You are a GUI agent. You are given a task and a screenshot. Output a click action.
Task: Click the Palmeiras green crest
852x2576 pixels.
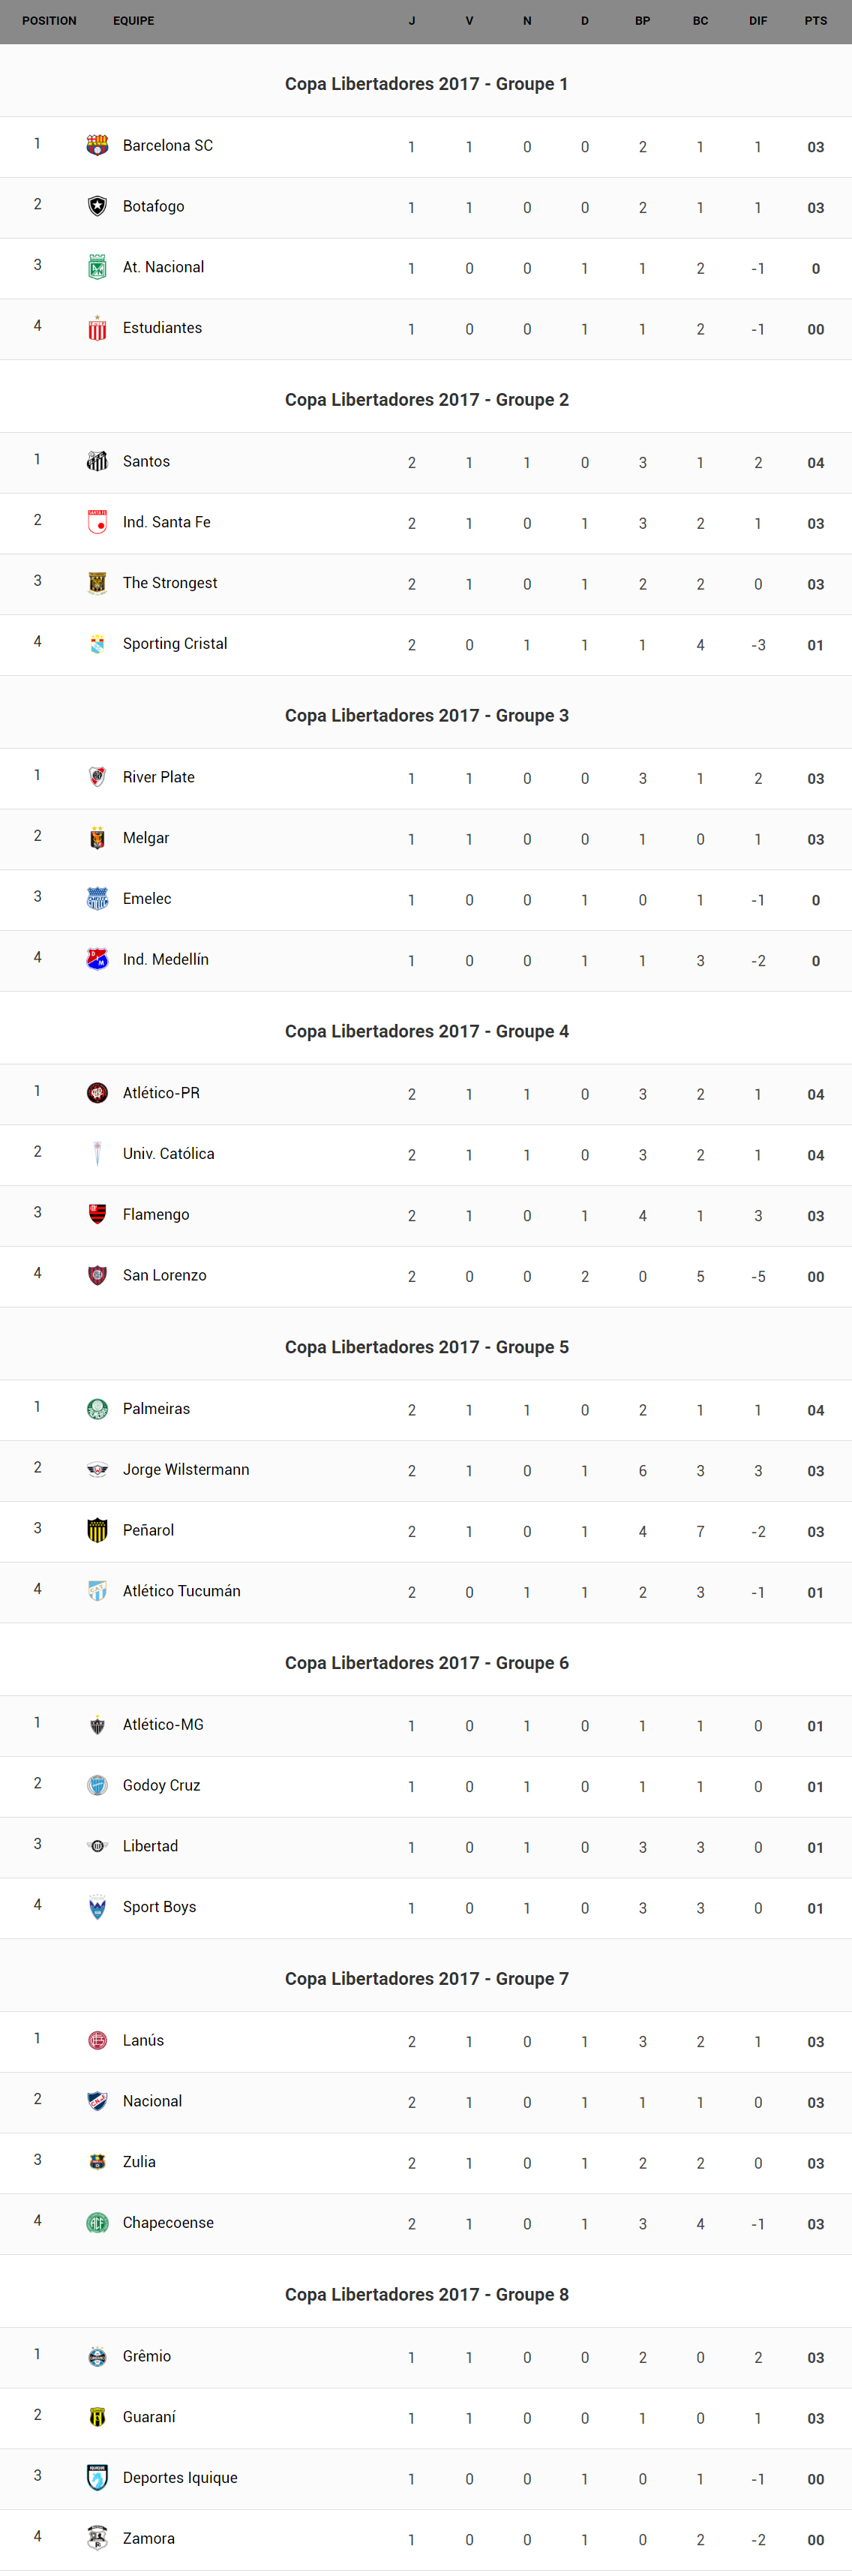click(97, 1409)
